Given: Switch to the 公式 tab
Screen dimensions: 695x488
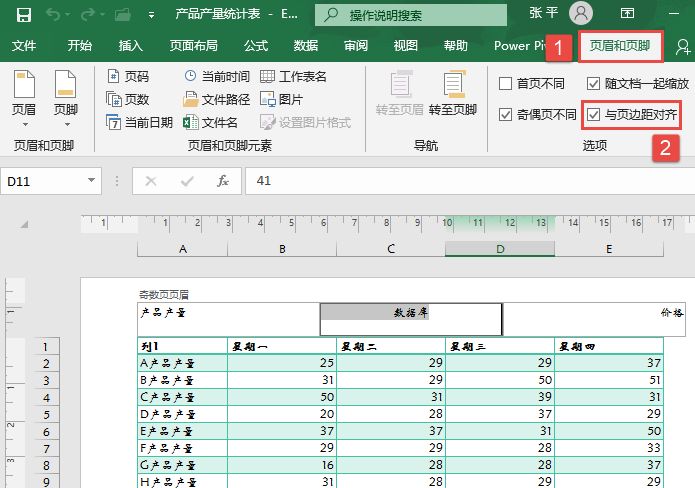Looking at the screenshot, I should tap(256, 46).
